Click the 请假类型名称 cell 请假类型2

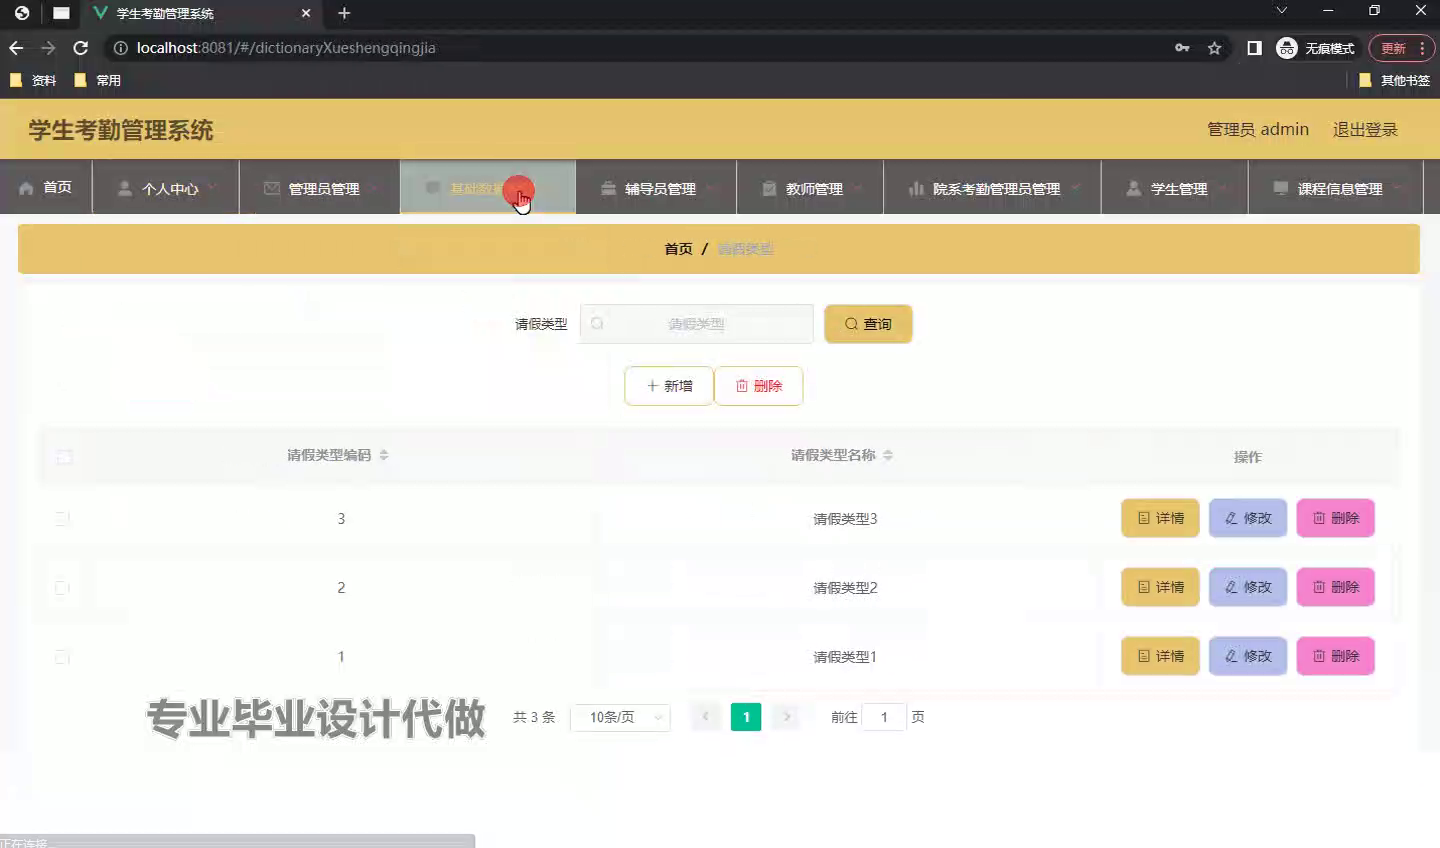(845, 587)
